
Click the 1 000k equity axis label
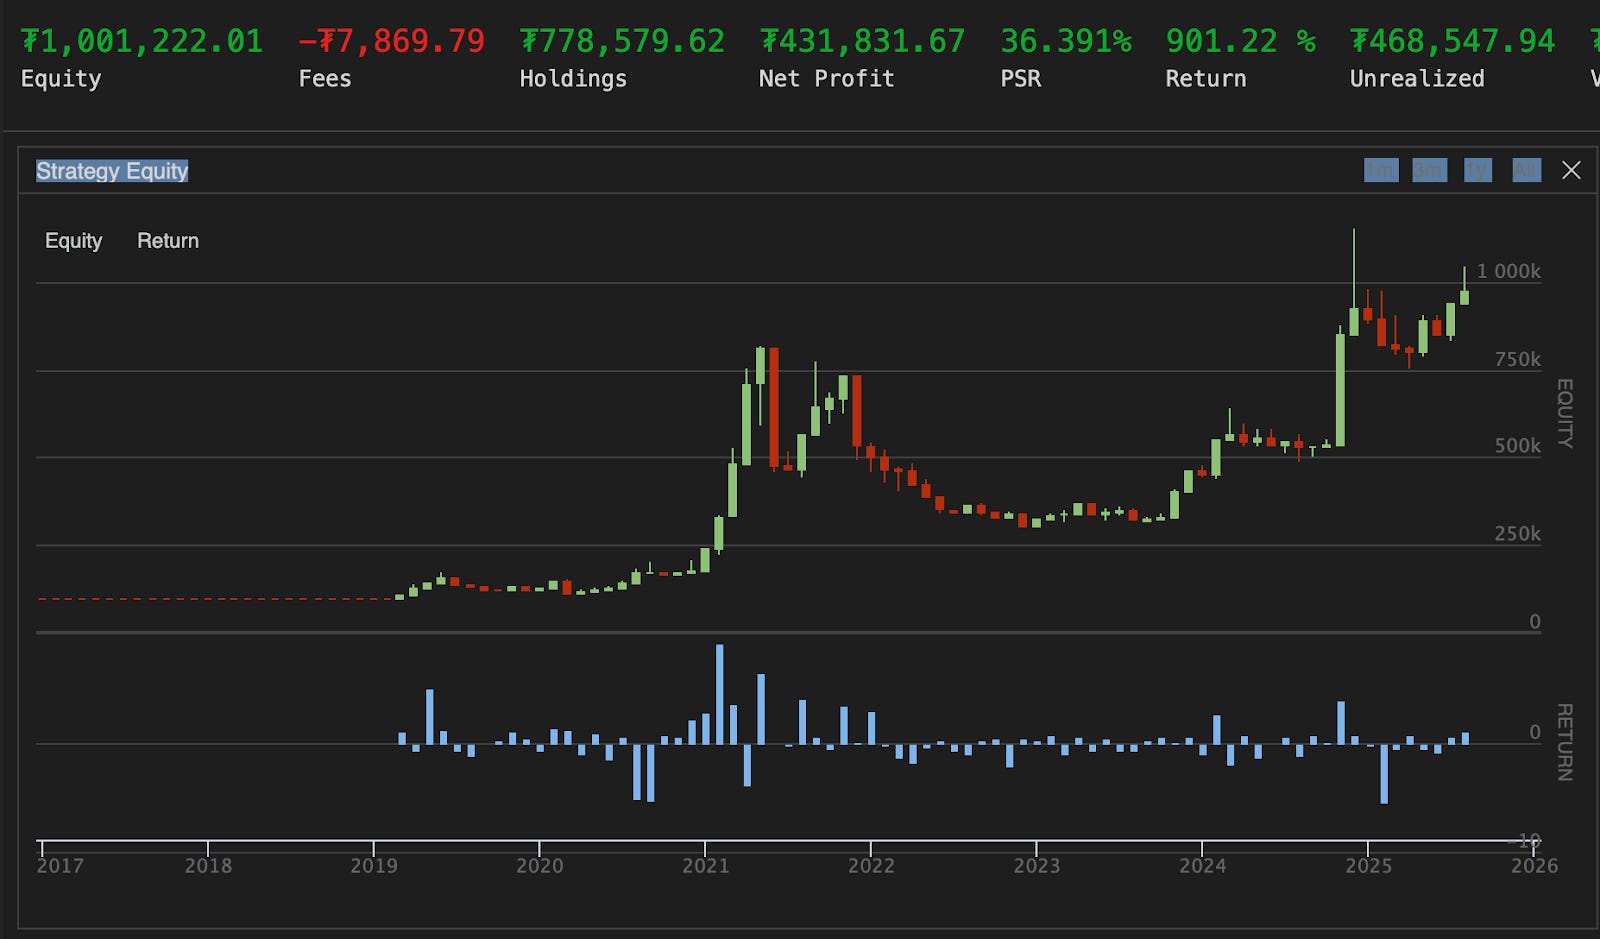(1509, 272)
